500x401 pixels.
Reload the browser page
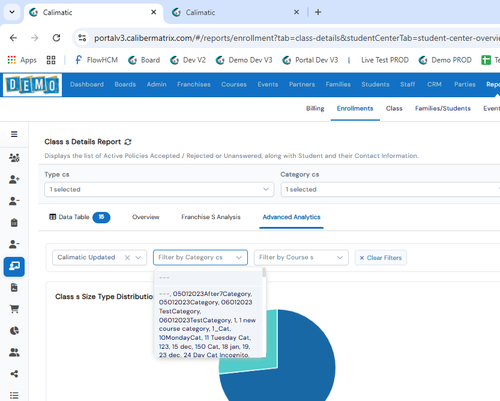coord(56,38)
